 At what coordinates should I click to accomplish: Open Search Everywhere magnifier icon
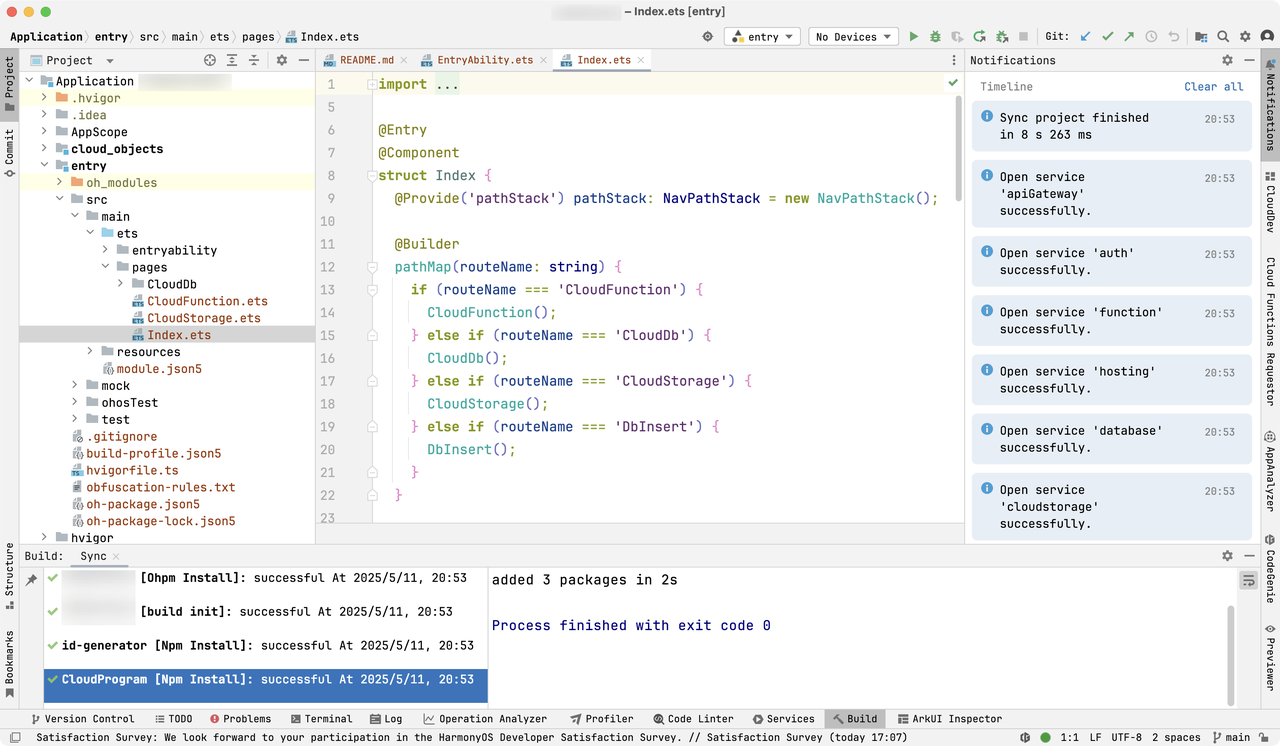pos(1223,37)
